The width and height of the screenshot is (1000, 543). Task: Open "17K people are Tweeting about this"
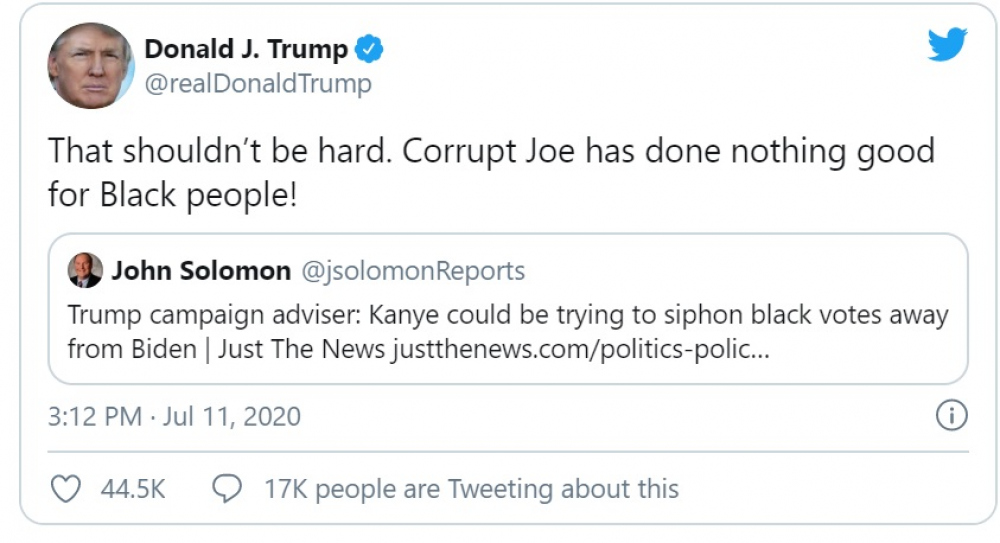pos(471,489)
